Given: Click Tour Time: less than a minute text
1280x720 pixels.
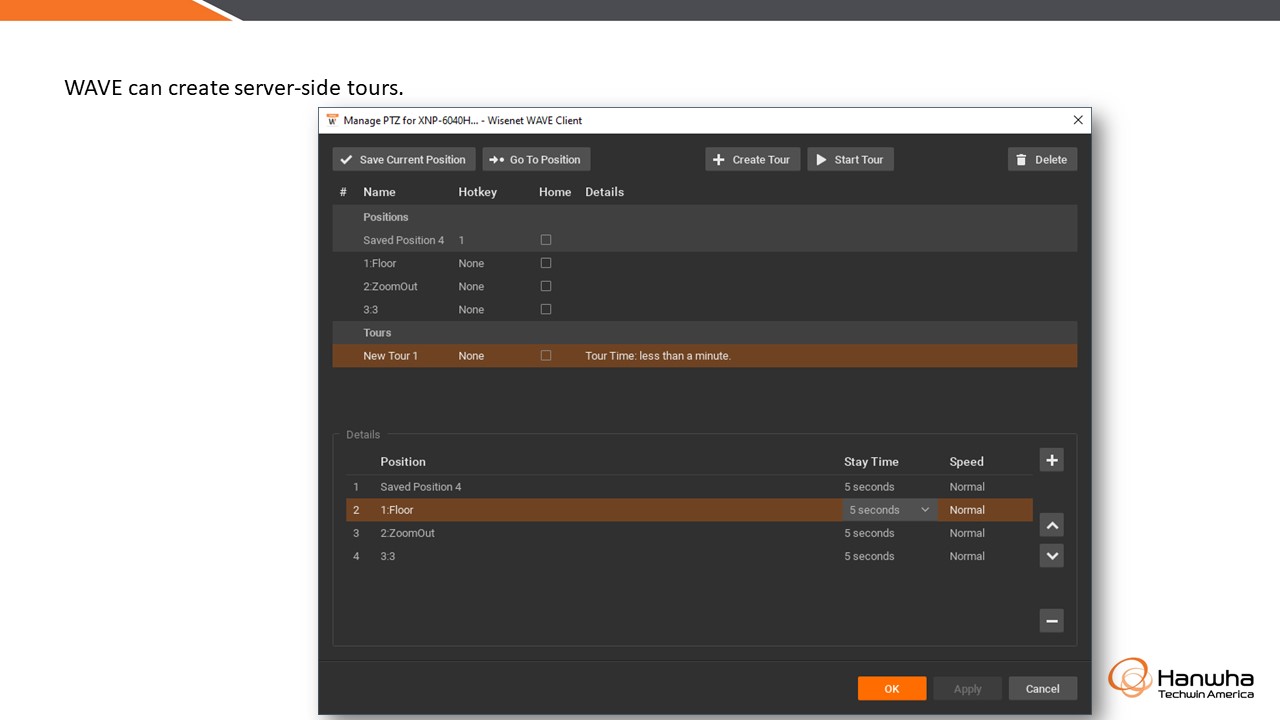Looking at the screenshot, I should pyautogui.click(x=658, y=355).
